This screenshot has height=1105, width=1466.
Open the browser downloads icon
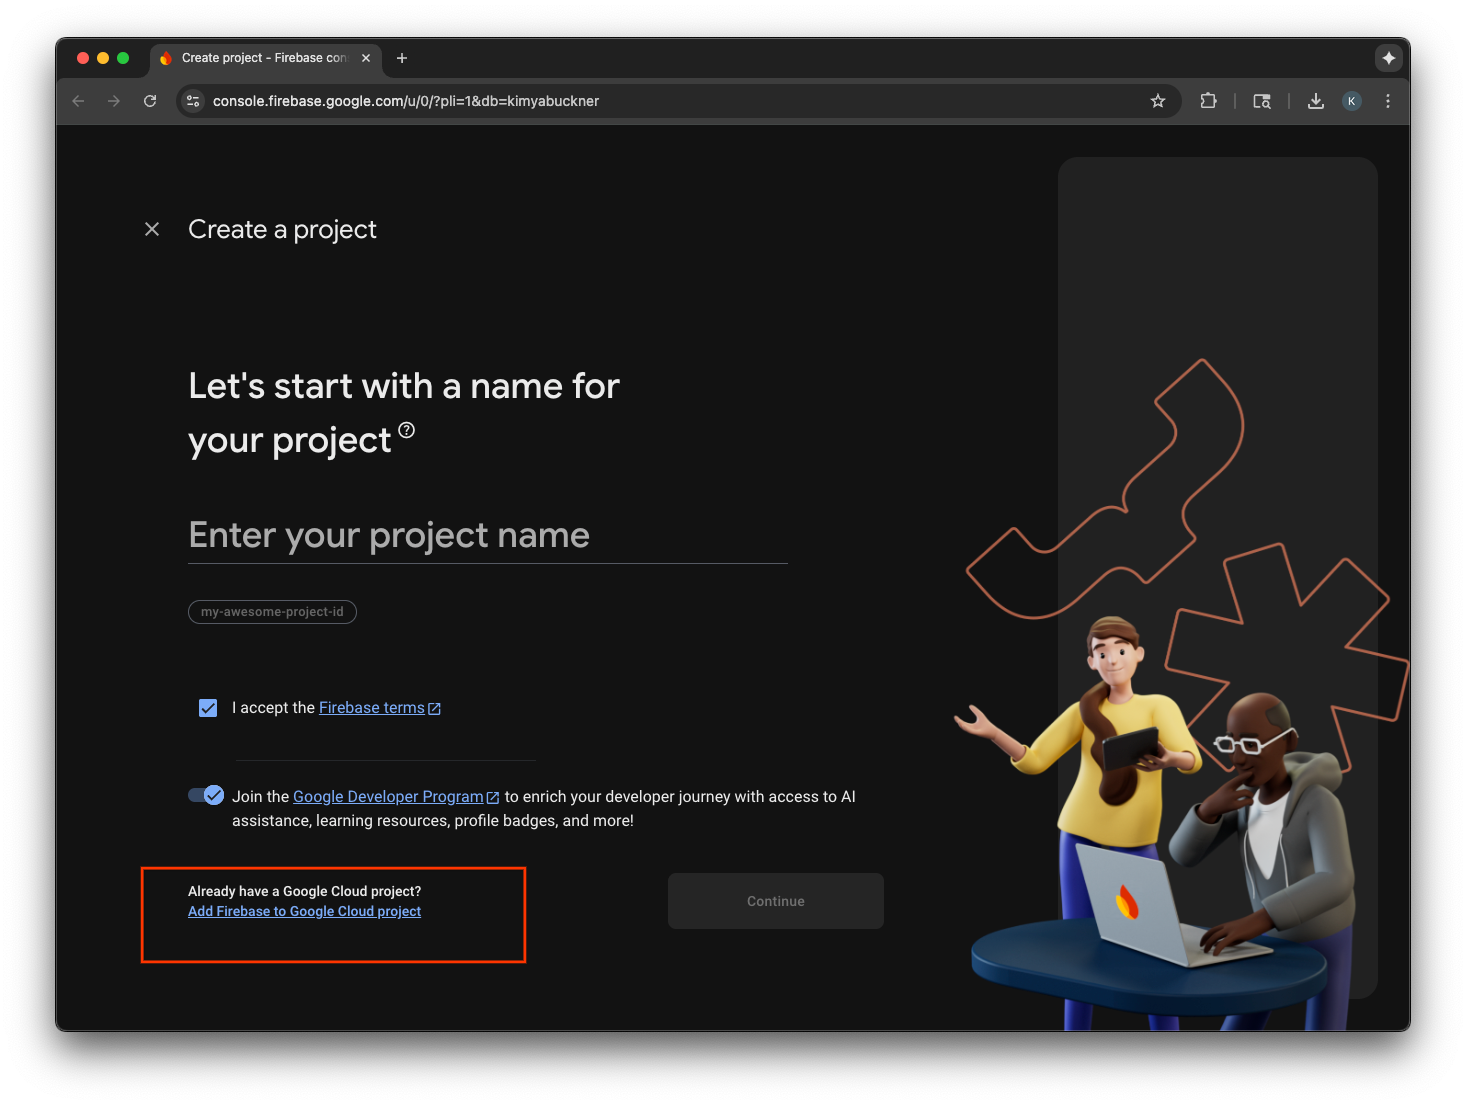(x=1315, y=101)
